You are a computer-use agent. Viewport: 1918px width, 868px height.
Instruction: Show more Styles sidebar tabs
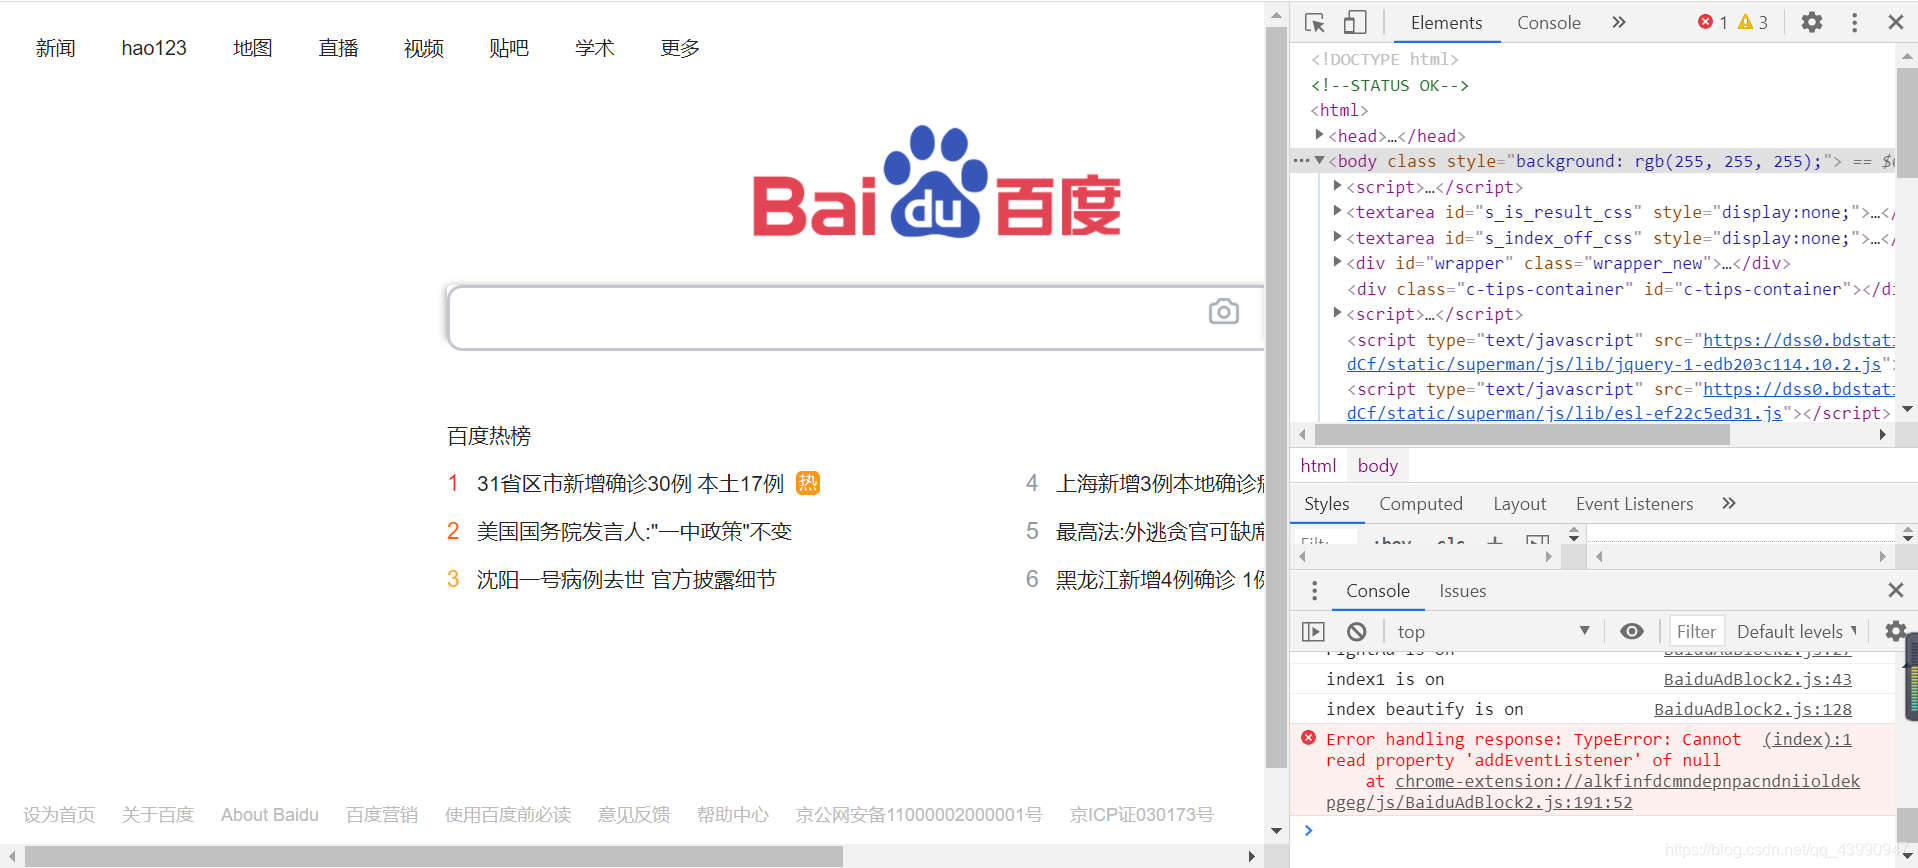(1729, 503)
